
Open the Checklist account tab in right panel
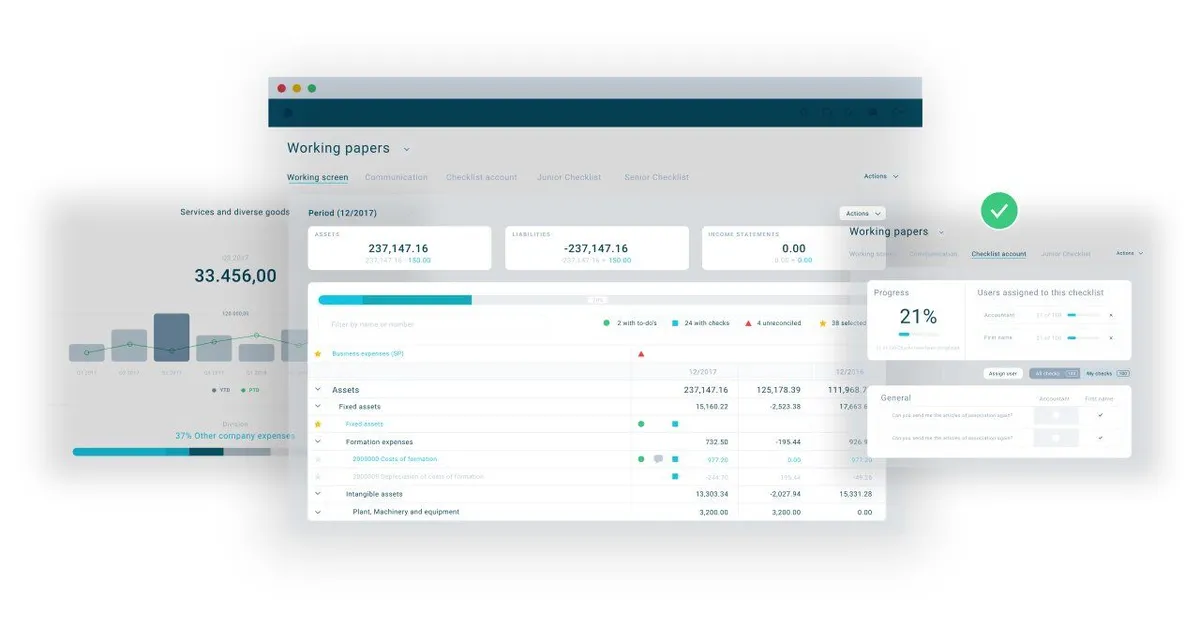click(999, 254)
